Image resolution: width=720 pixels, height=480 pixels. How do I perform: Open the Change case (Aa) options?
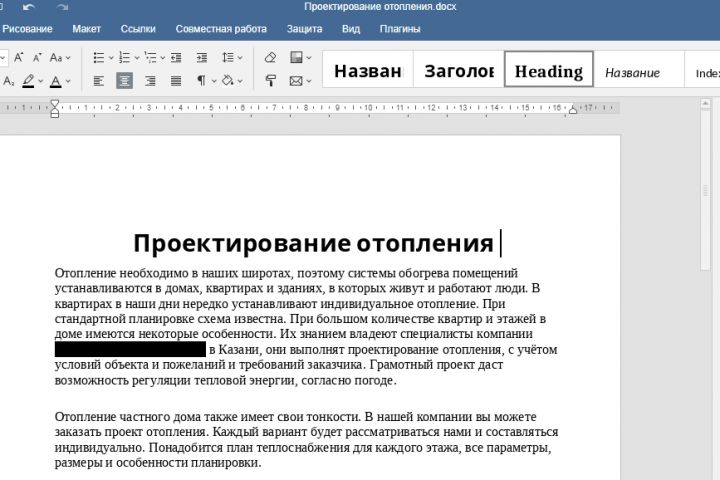click(60, 57)
